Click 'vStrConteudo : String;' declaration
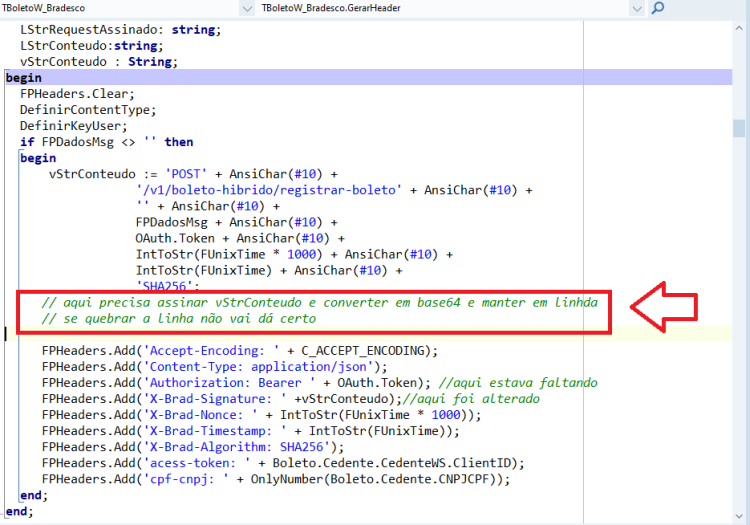Image resolution: width=750 pixels, height=525 pixels. click(x=99, y=62)
